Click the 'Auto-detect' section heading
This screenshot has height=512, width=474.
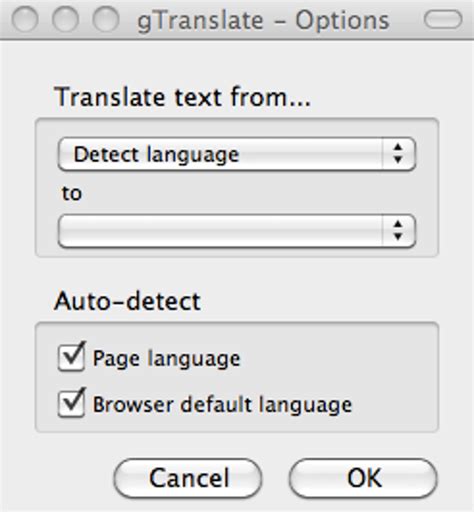pyautogui.click(x=127, y=301)
